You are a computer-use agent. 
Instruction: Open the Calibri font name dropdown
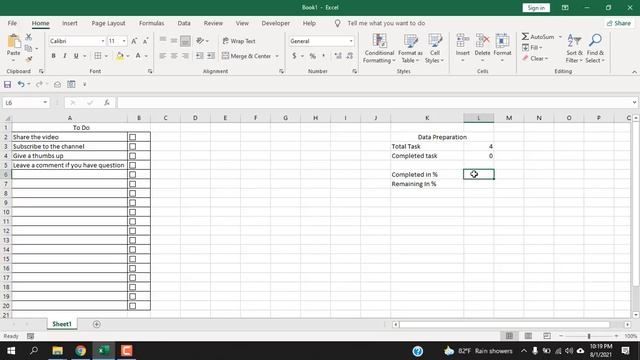(x=103, y=41)
